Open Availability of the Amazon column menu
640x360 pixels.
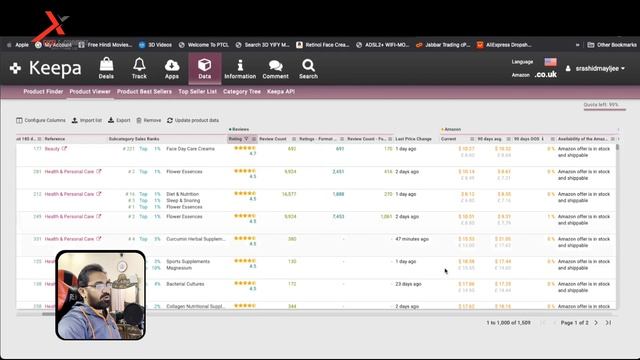pos(612,139)
